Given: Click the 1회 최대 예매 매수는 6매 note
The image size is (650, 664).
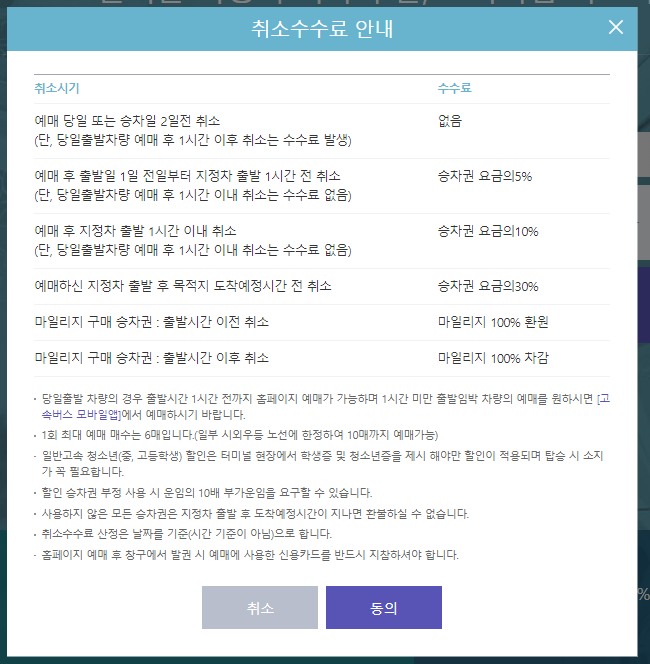Looking at the screenshot, I should (240, 435).
